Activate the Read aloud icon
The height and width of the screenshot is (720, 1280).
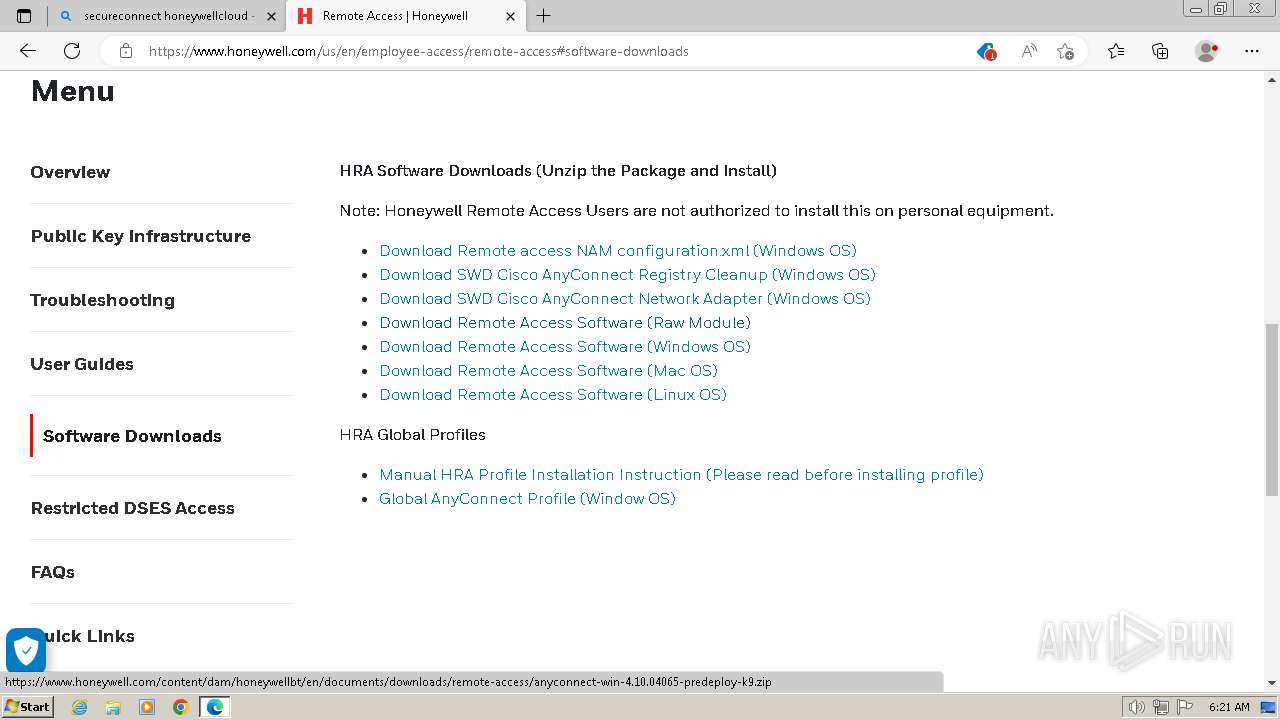pos(1028,51)
